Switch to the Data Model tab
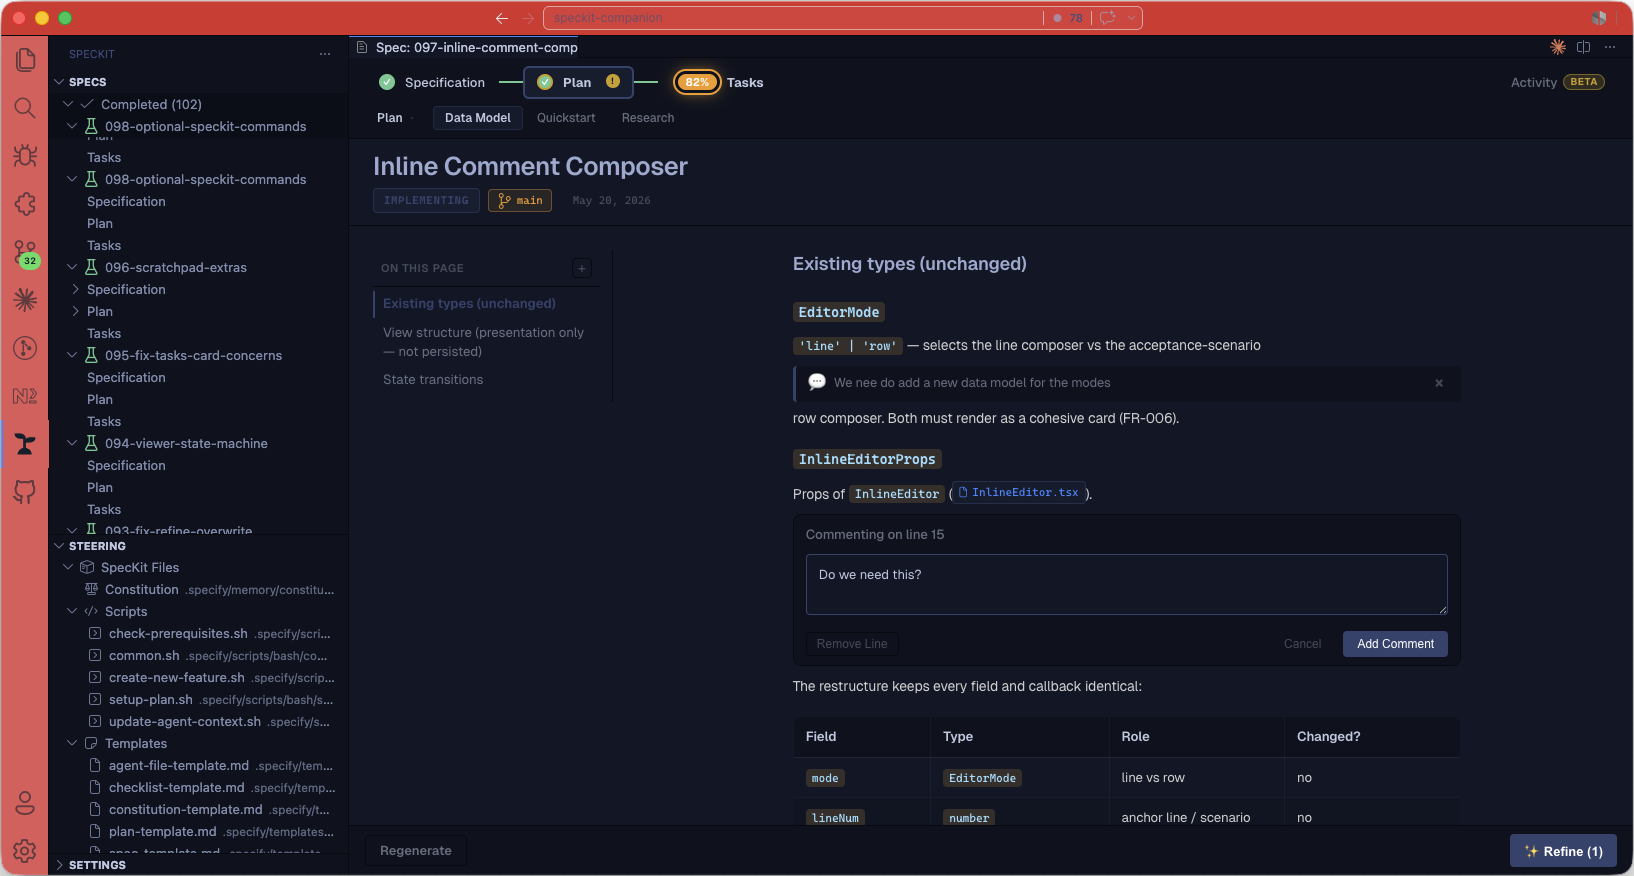 [x=478, y=118]
